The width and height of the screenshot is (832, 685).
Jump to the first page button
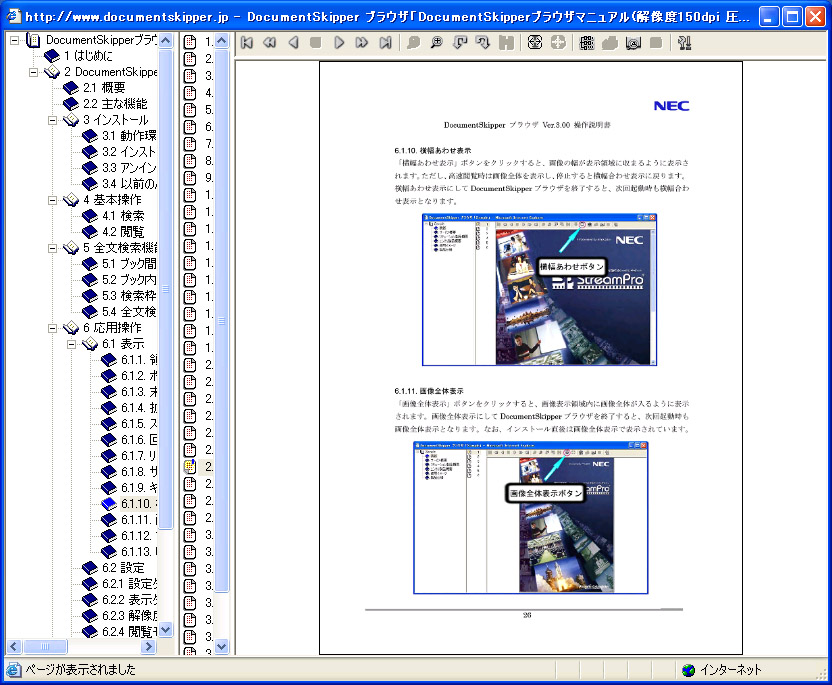pos(247,42)
